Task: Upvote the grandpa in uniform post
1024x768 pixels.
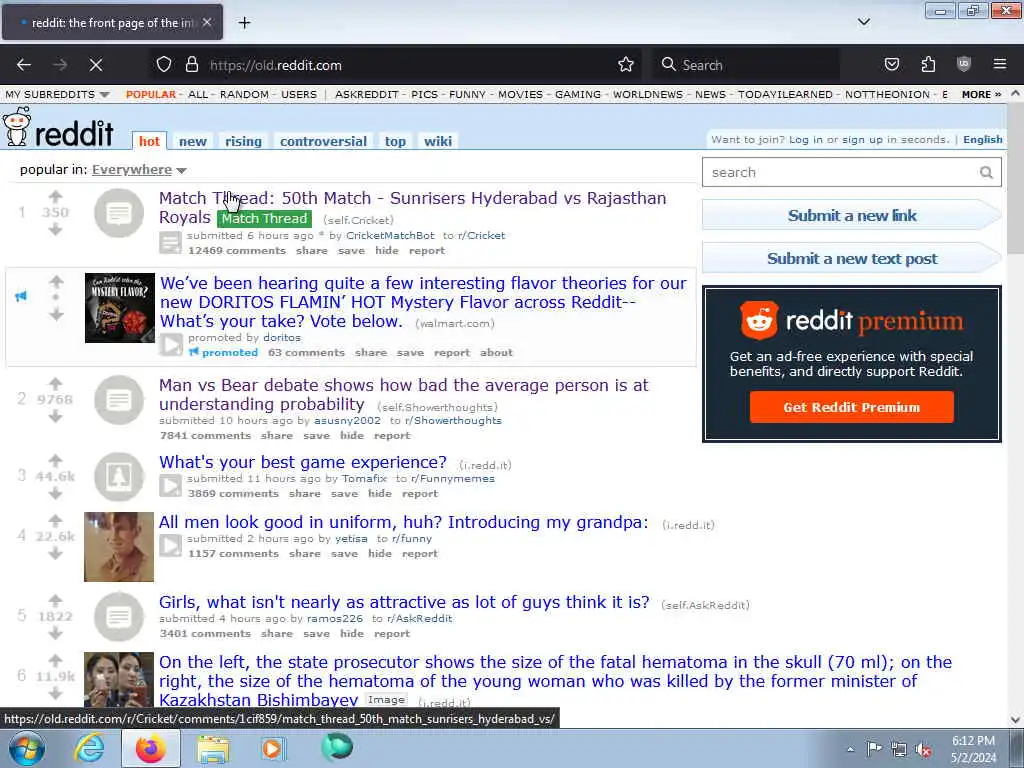Action: click(56, 520)
